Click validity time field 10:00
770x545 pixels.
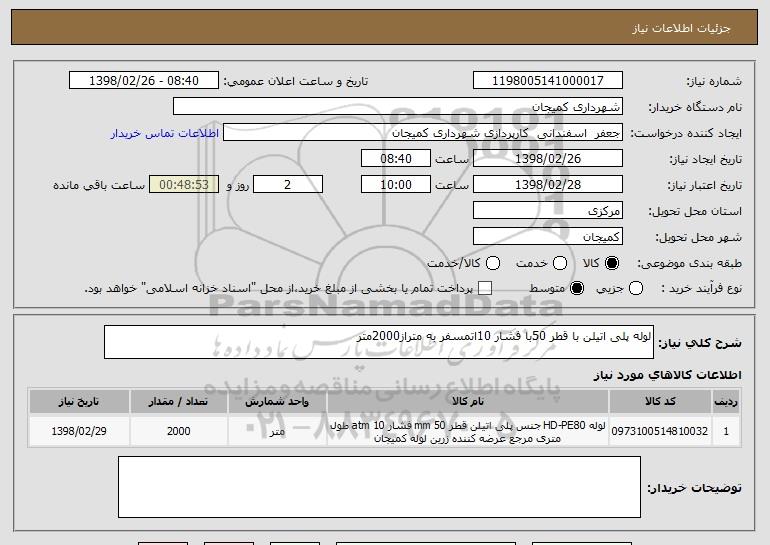(x=396, y=185)
